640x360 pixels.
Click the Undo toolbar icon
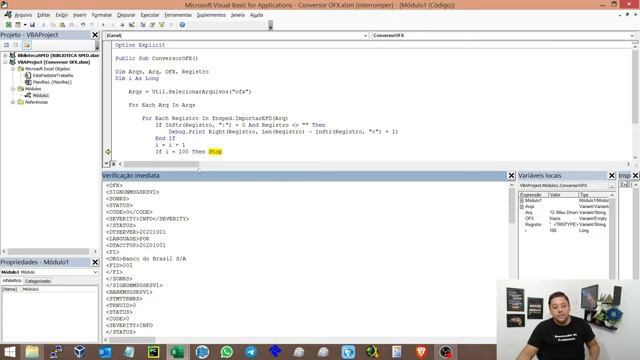[x=83, y=25]
